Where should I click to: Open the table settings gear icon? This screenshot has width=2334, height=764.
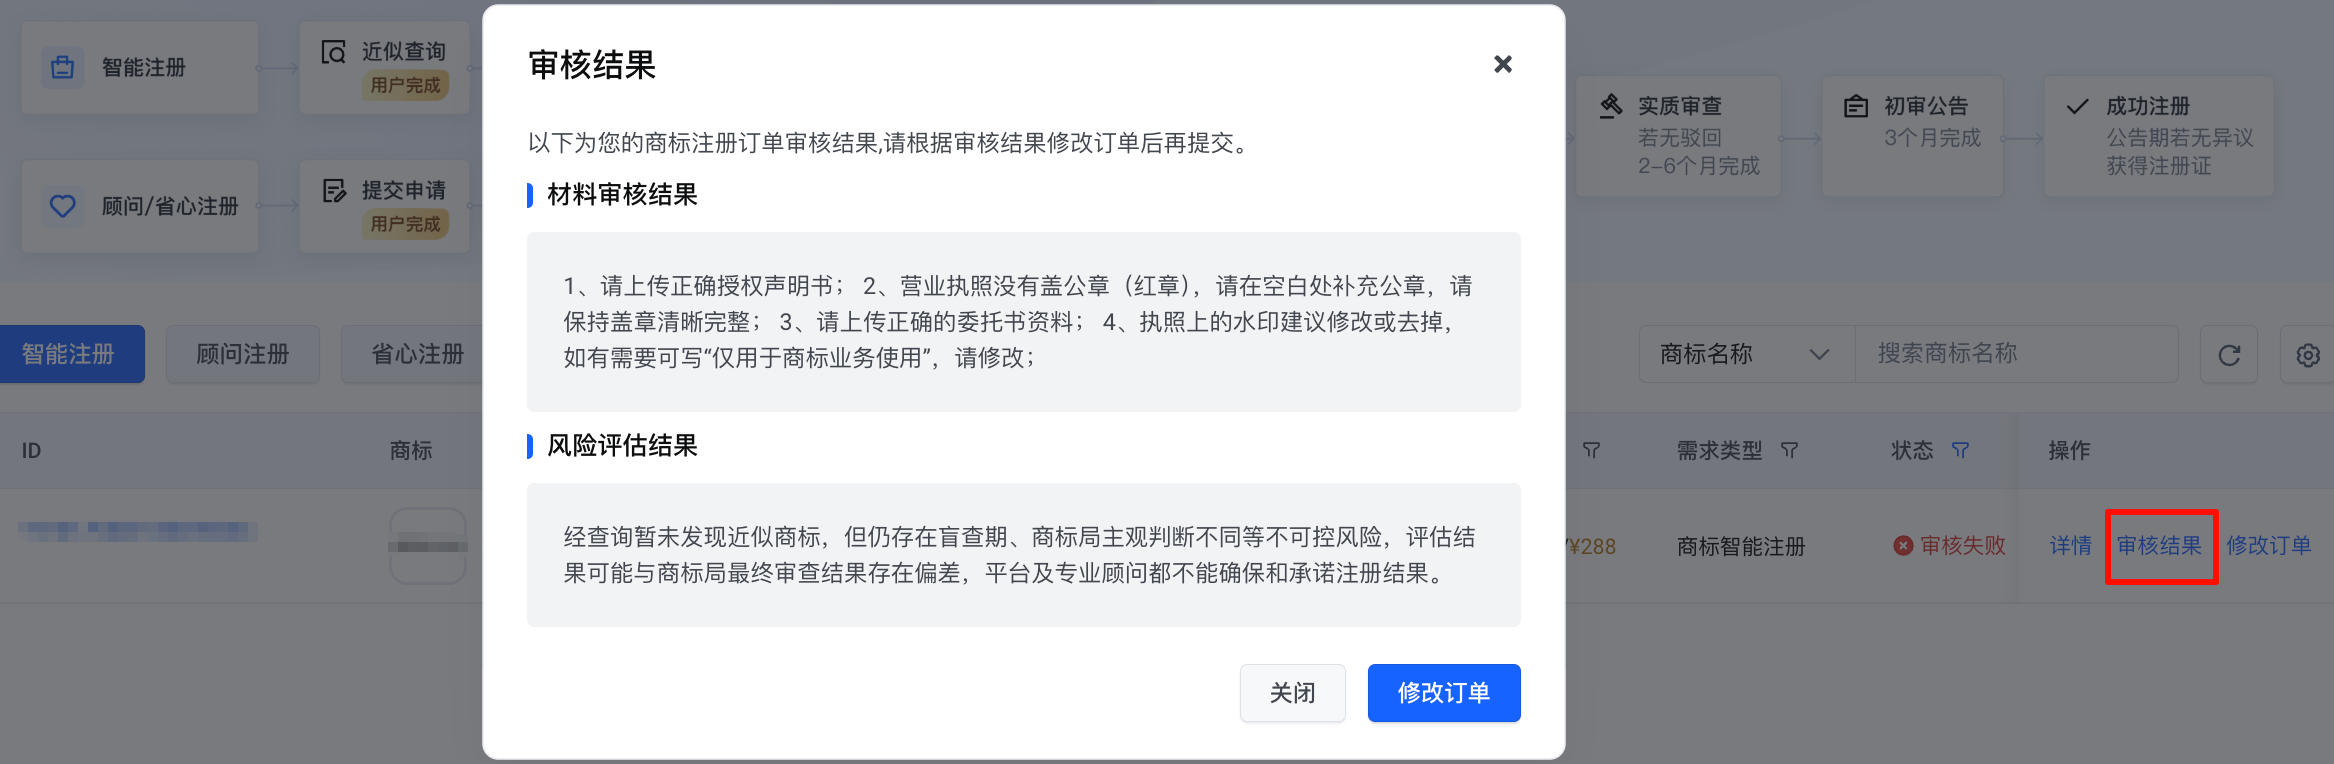pyautogui.click(x=2308, y=355)
